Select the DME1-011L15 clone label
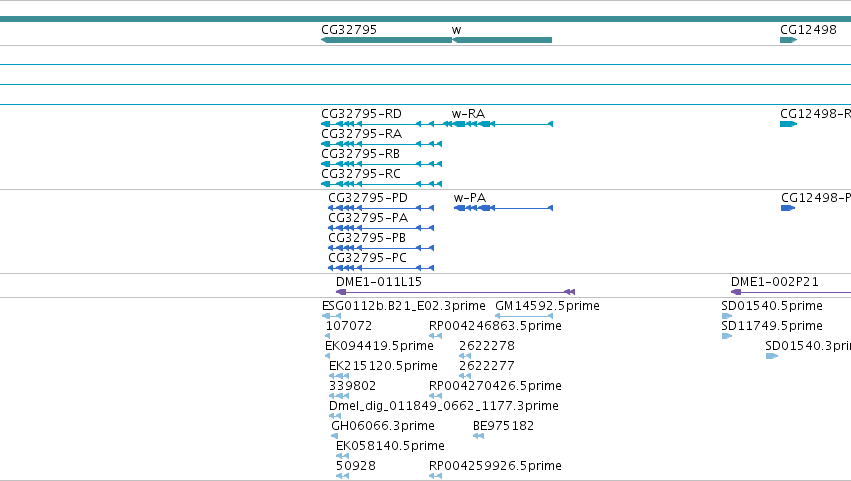The image size is (851, 481). pos(379,282)
